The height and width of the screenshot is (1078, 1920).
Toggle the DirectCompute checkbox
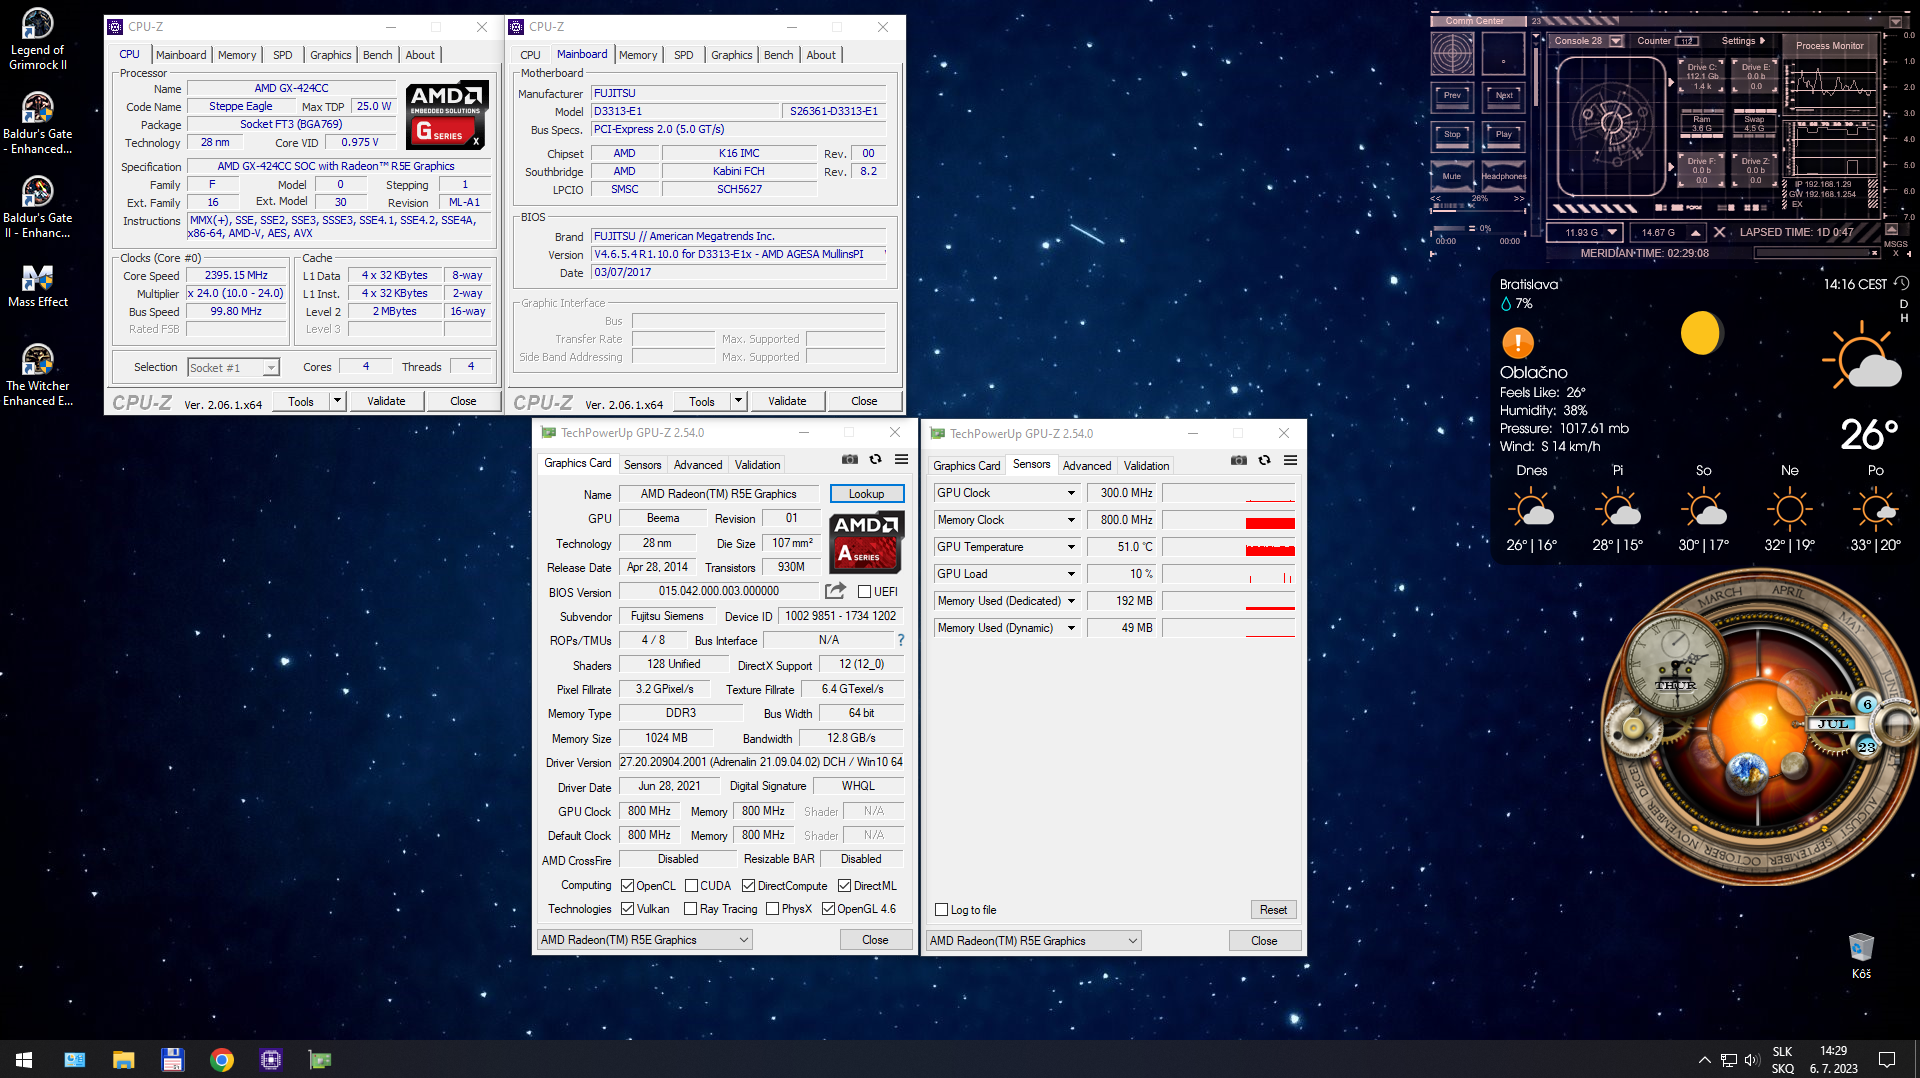point(748,886)
